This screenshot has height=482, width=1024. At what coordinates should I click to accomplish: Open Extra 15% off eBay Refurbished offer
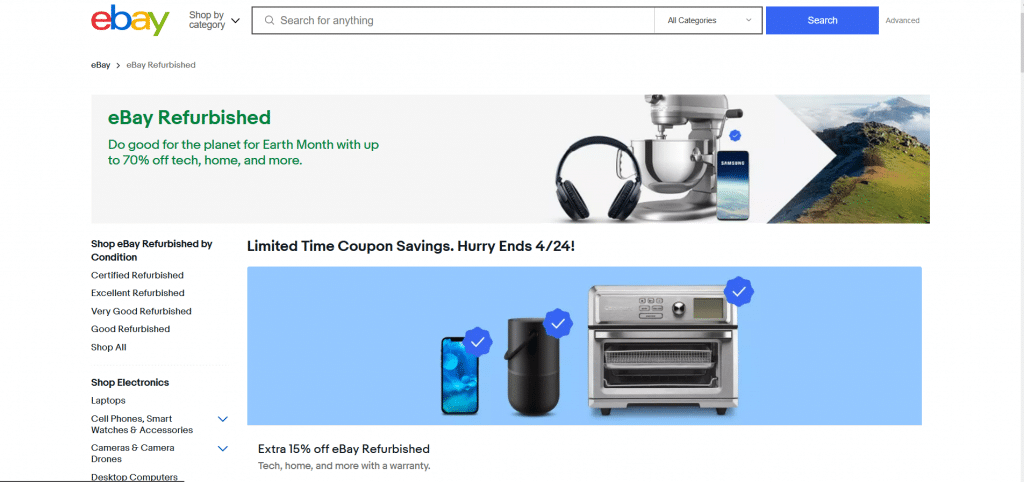point(344,449)
